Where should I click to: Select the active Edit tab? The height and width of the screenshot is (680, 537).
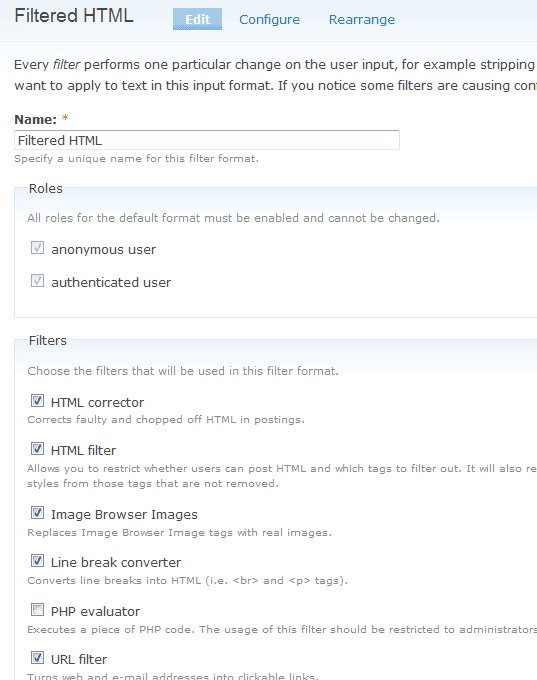(x=197, y=19)
